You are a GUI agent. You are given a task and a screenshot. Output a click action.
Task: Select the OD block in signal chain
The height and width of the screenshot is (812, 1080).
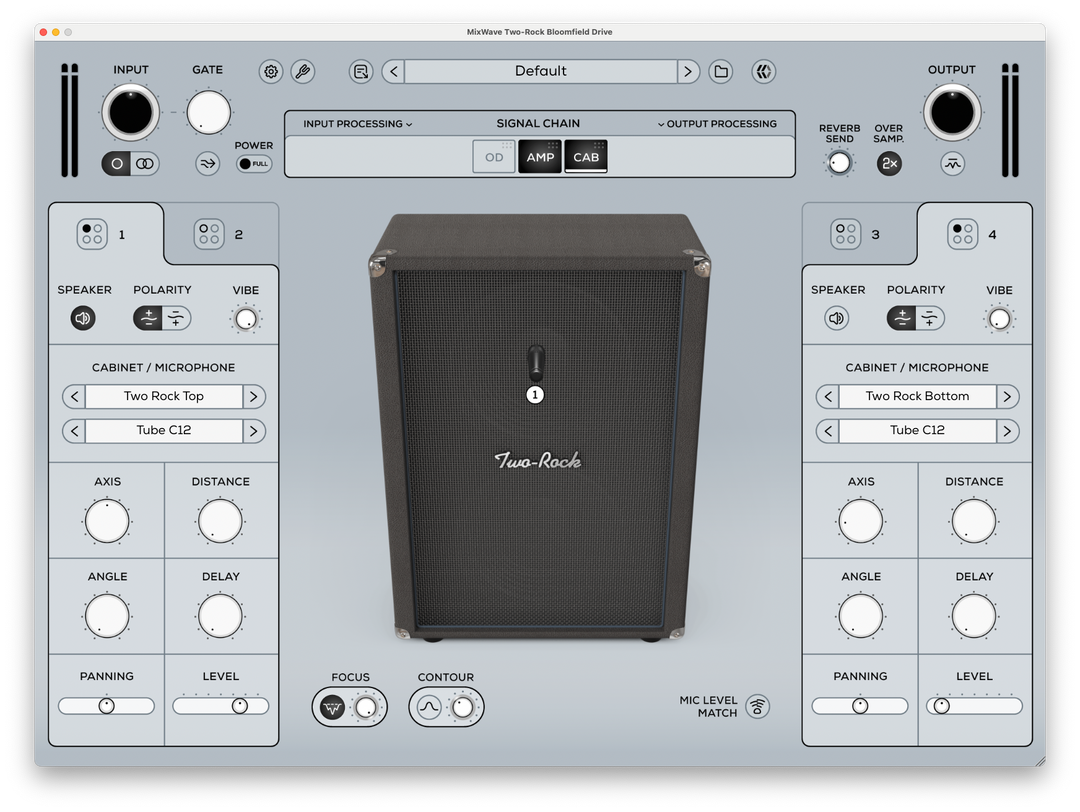point(494,157)
